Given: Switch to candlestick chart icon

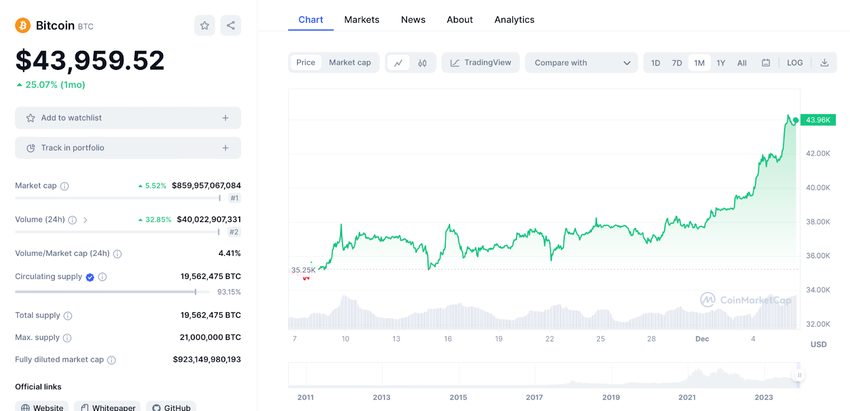Looking at the screenshot, I should click(x=423, y=63).
